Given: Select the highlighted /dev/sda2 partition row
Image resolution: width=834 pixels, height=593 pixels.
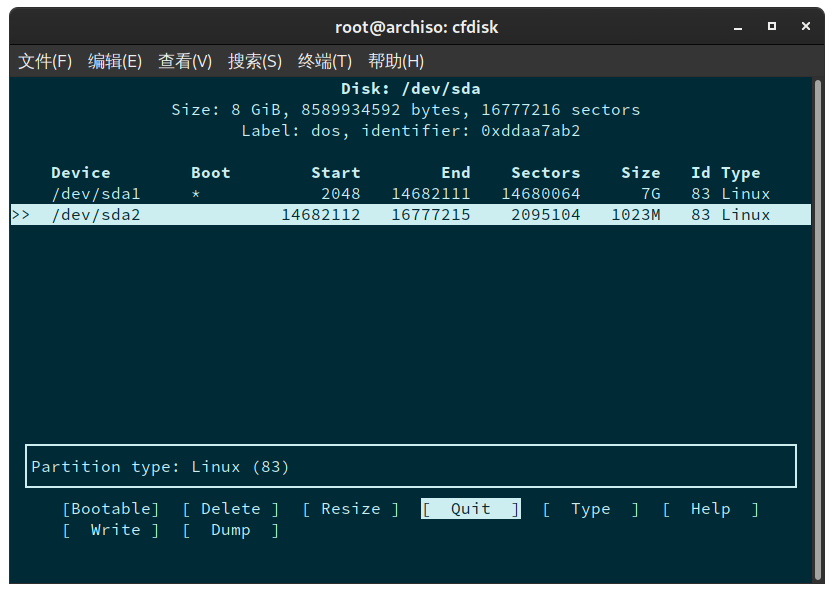Looking at the screenshot, I should pos(96,214).
